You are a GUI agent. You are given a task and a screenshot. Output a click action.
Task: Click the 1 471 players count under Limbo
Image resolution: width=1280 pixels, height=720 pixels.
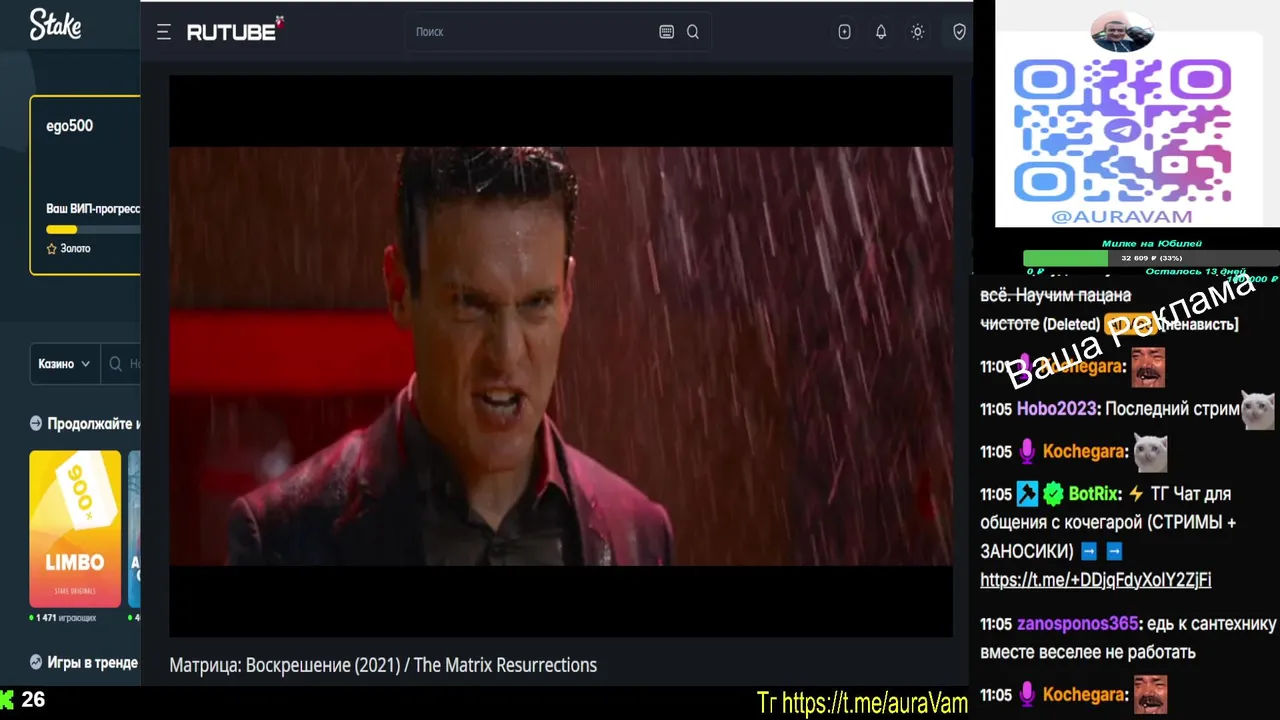point(64,618)
